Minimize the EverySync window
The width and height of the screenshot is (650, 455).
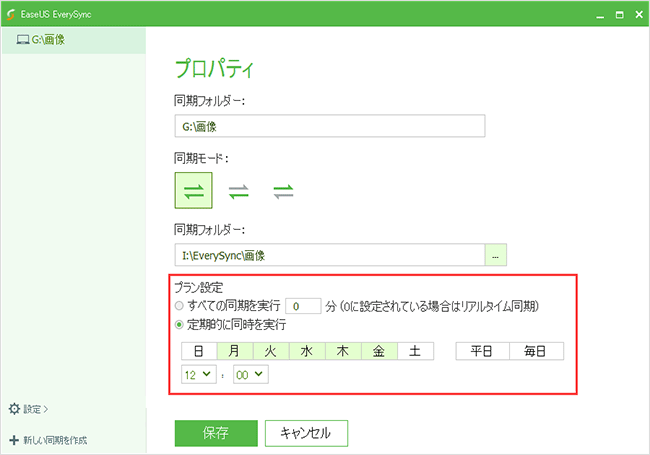(x=600, y=15)
